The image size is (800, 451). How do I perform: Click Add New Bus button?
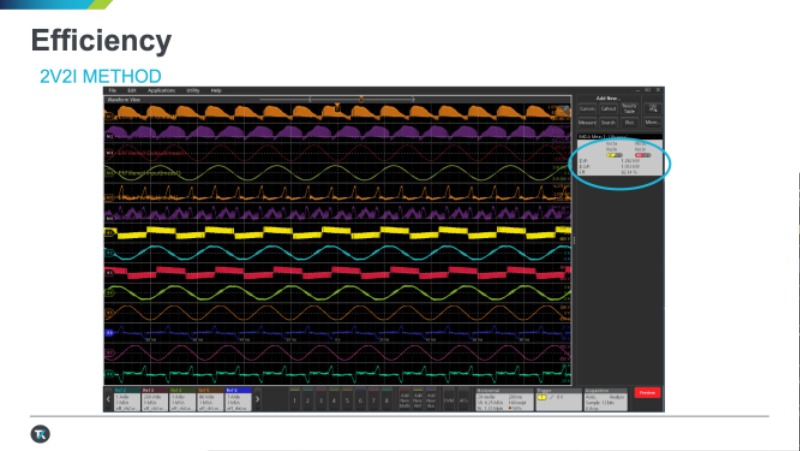(x=431, y=400)
